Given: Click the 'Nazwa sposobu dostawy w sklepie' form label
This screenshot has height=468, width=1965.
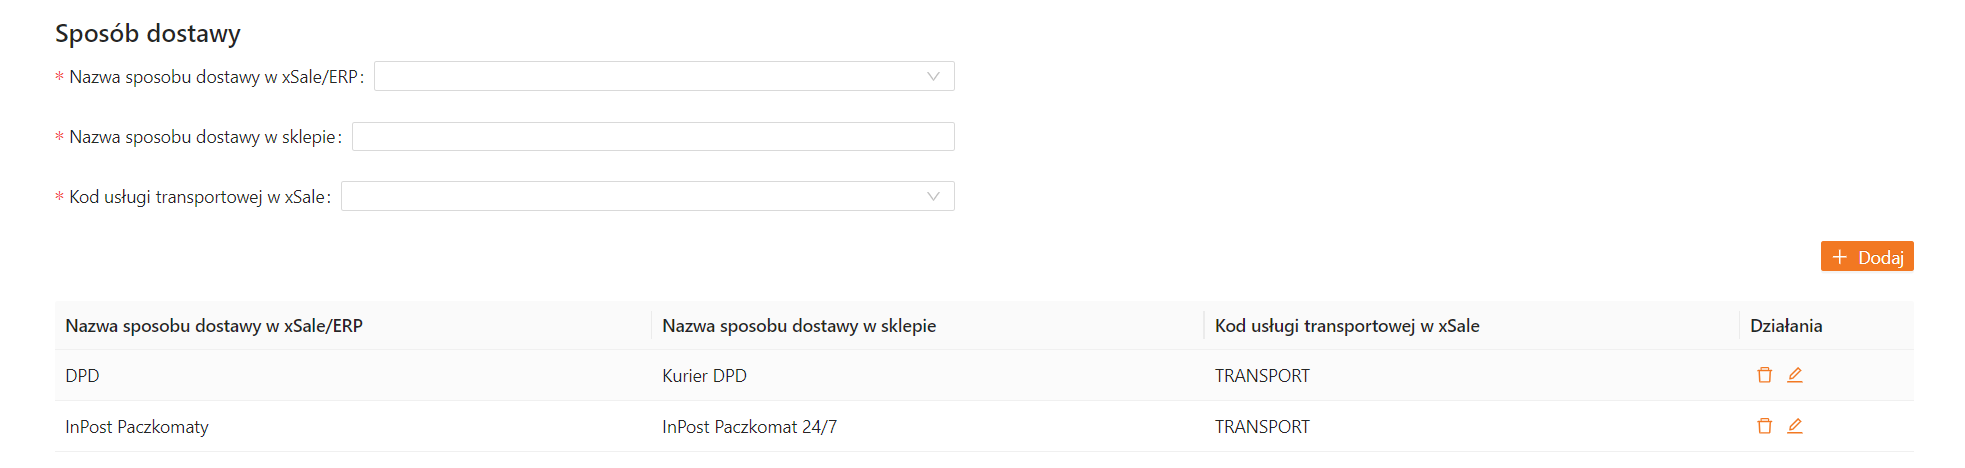Looking at the screenshot, I should click(x=201, y=137).
